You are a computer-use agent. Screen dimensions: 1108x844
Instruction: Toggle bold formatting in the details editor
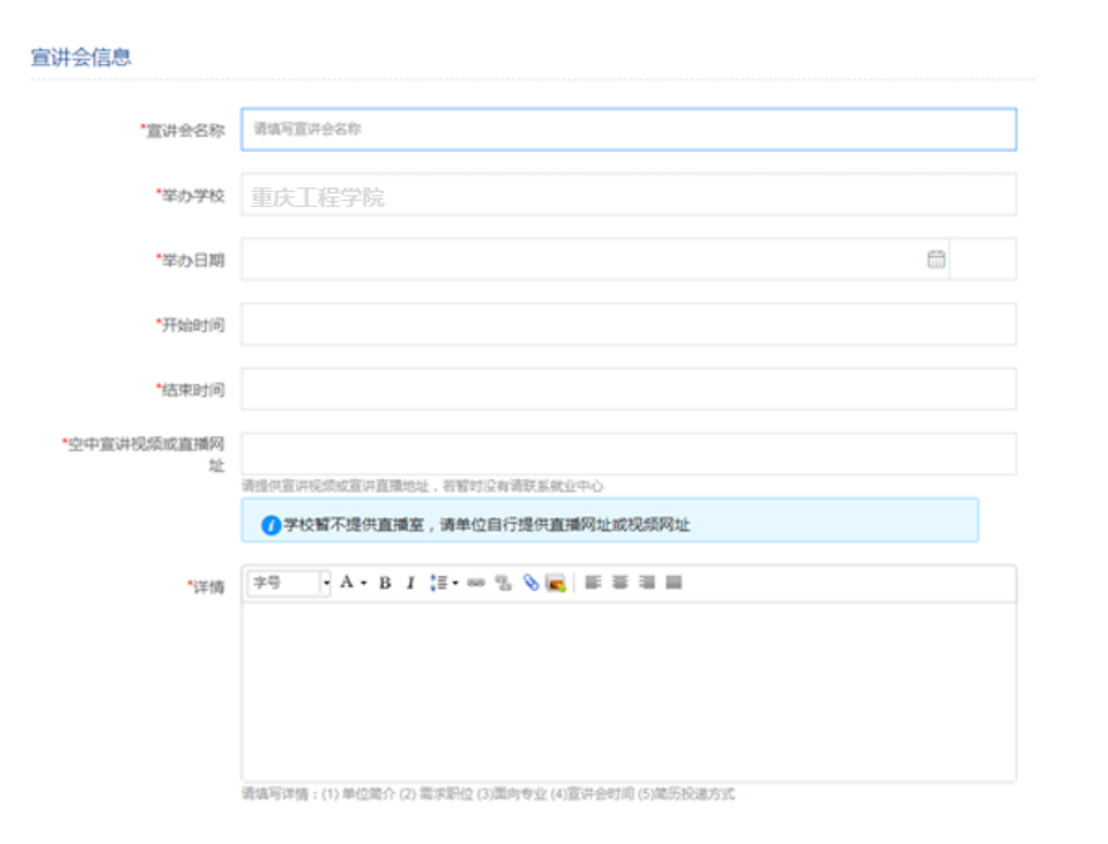(385, 583)
